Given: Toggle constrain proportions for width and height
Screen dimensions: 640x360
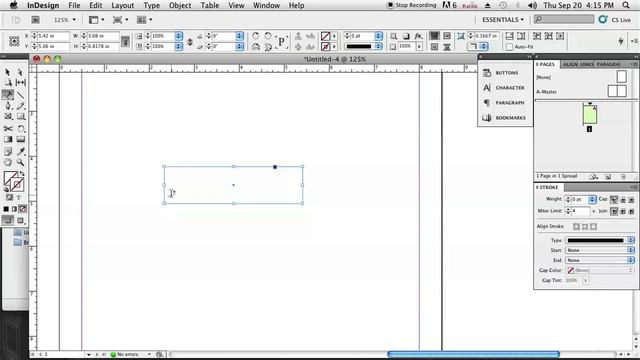Looking at the screenshot, I should (125, 41).
